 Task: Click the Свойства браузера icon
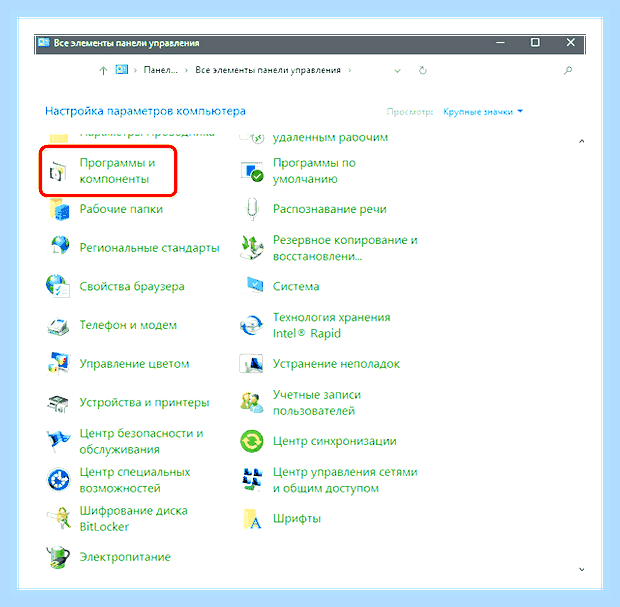[x=58, y=286]
